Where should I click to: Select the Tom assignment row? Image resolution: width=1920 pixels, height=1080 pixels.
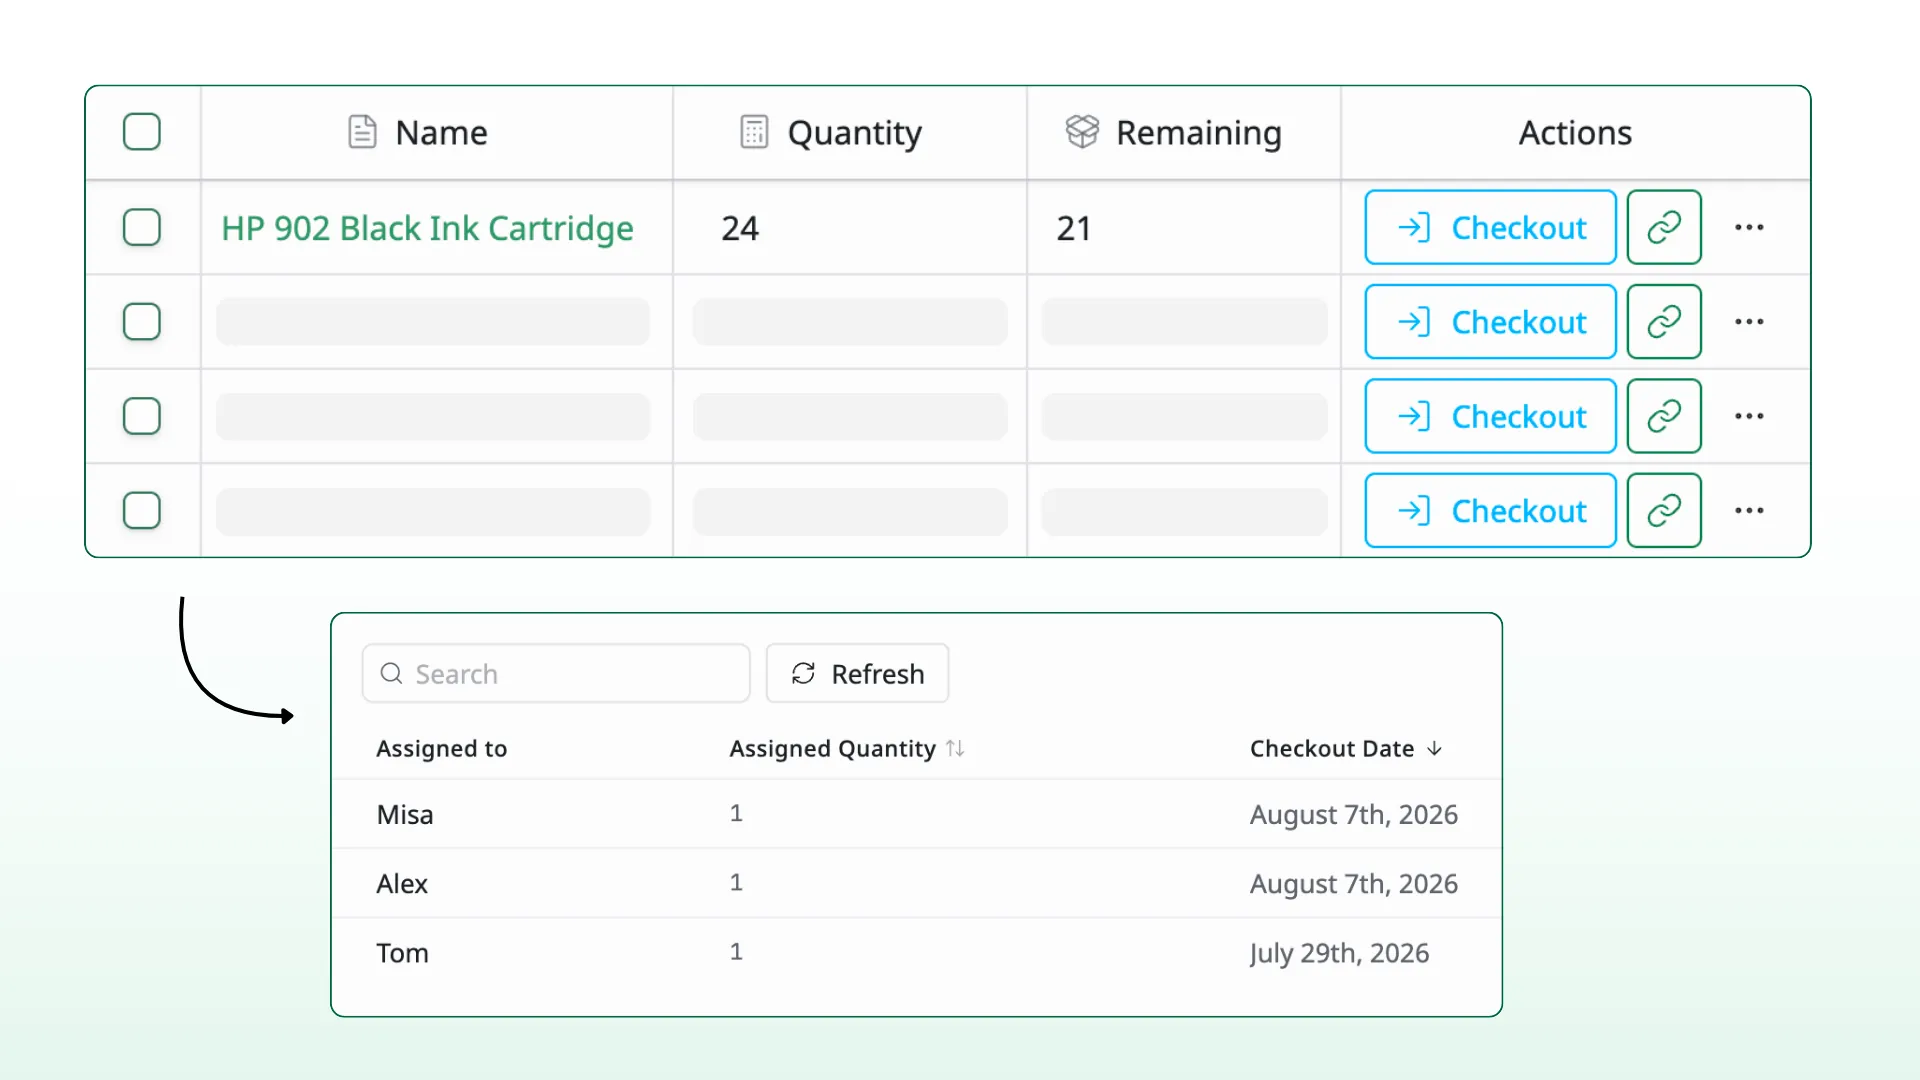(916, 952)
